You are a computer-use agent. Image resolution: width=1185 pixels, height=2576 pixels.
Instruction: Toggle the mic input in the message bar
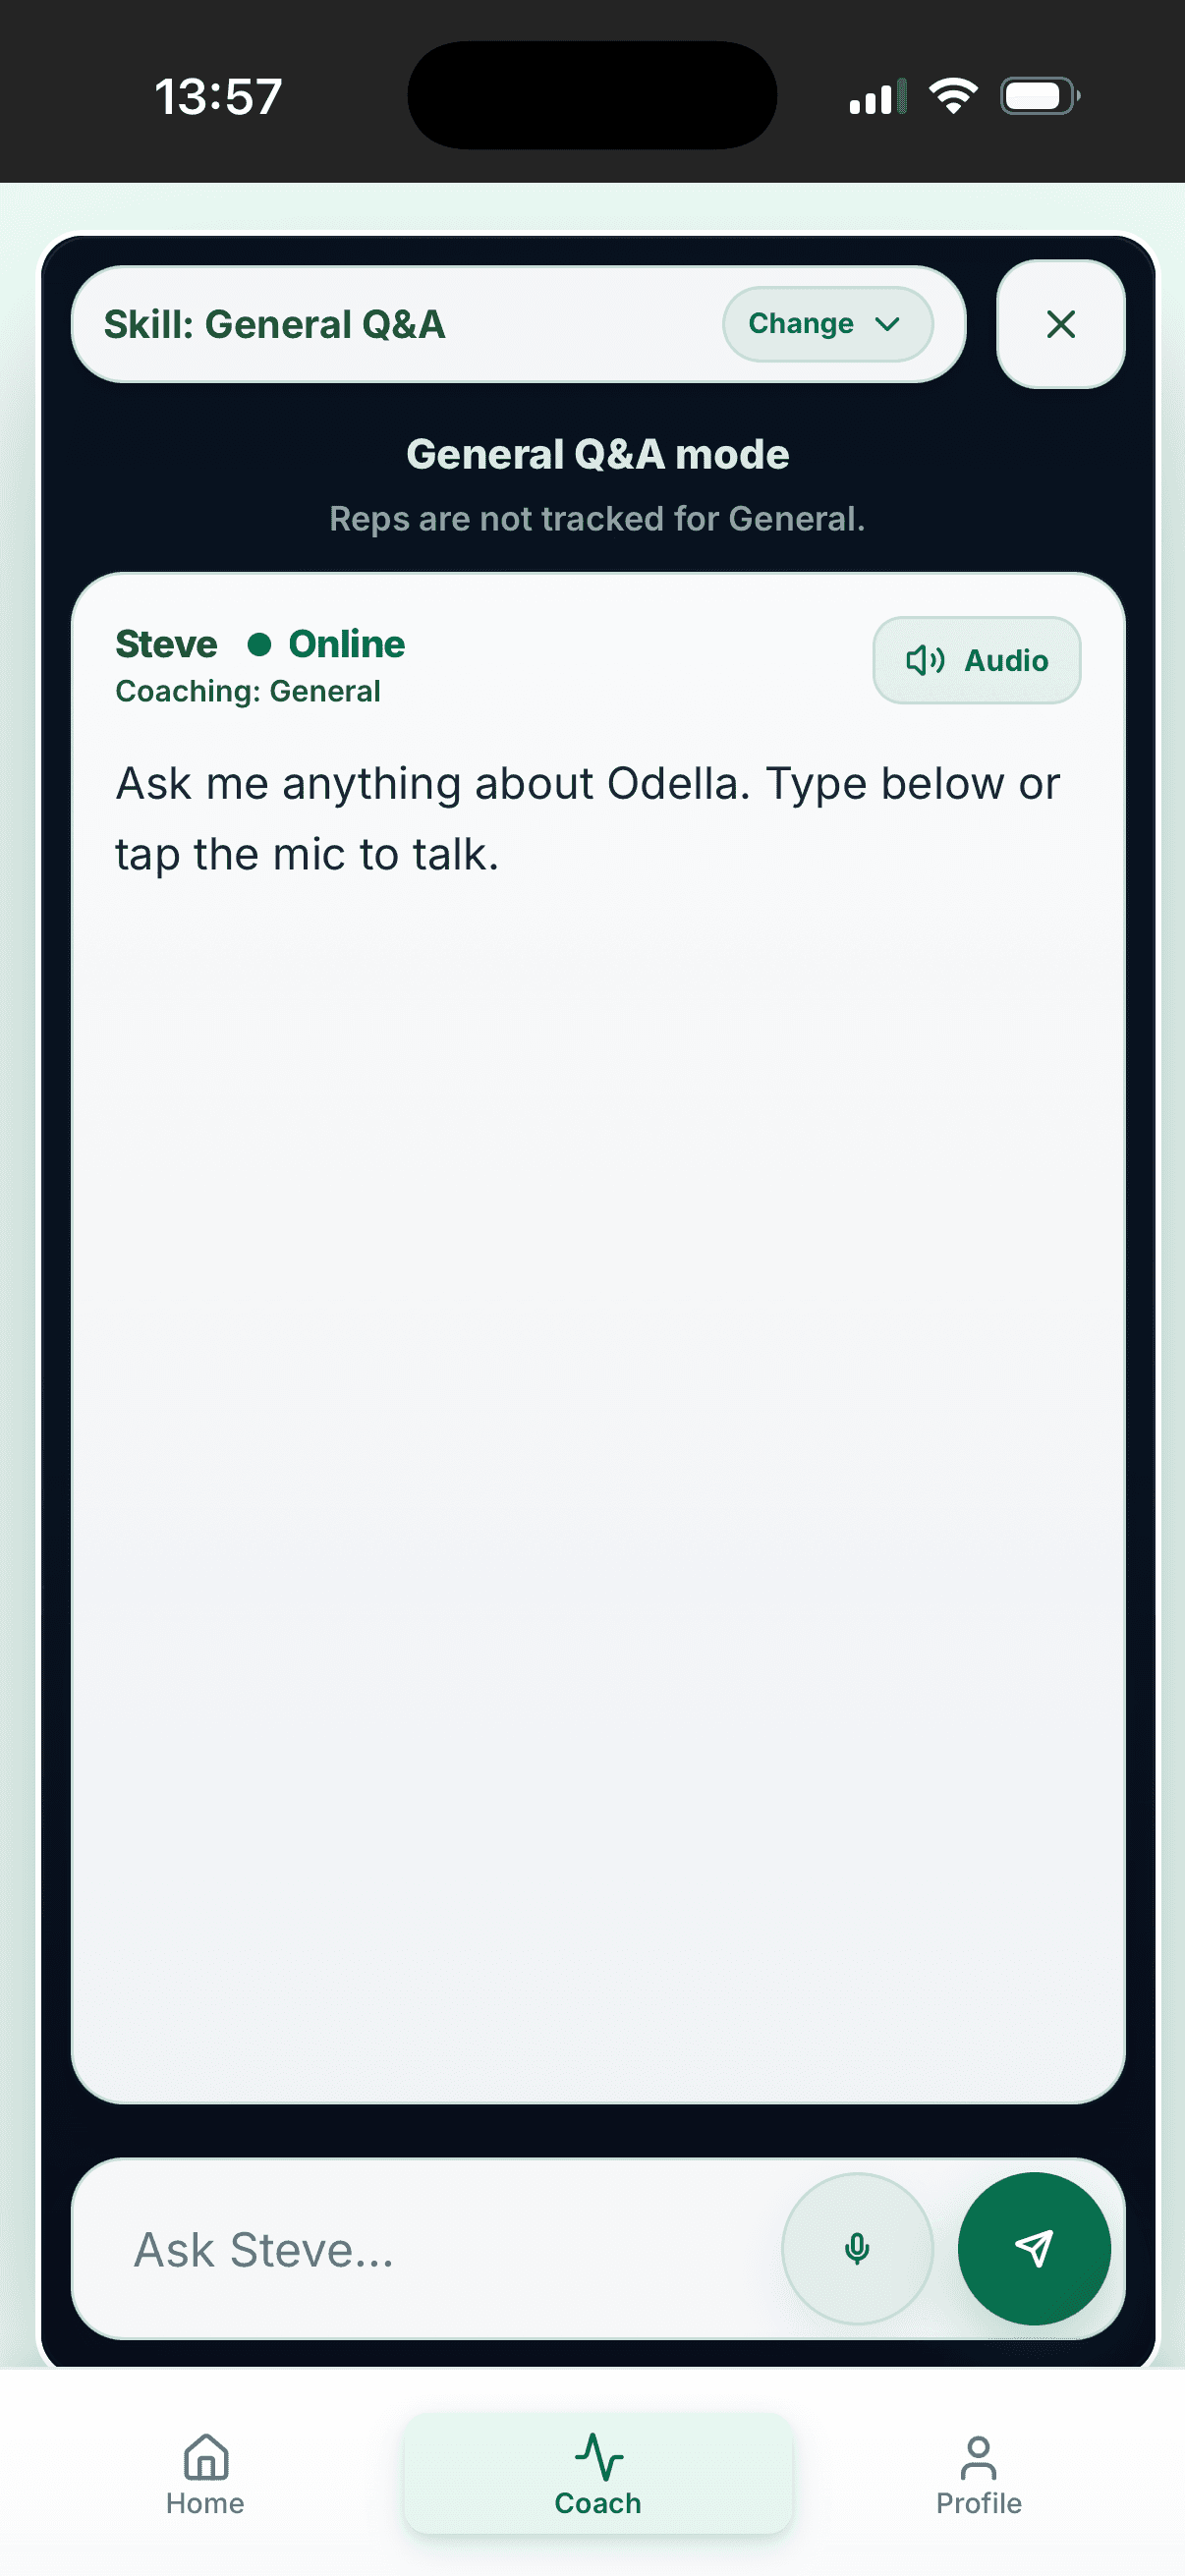tap(856, 2247)
